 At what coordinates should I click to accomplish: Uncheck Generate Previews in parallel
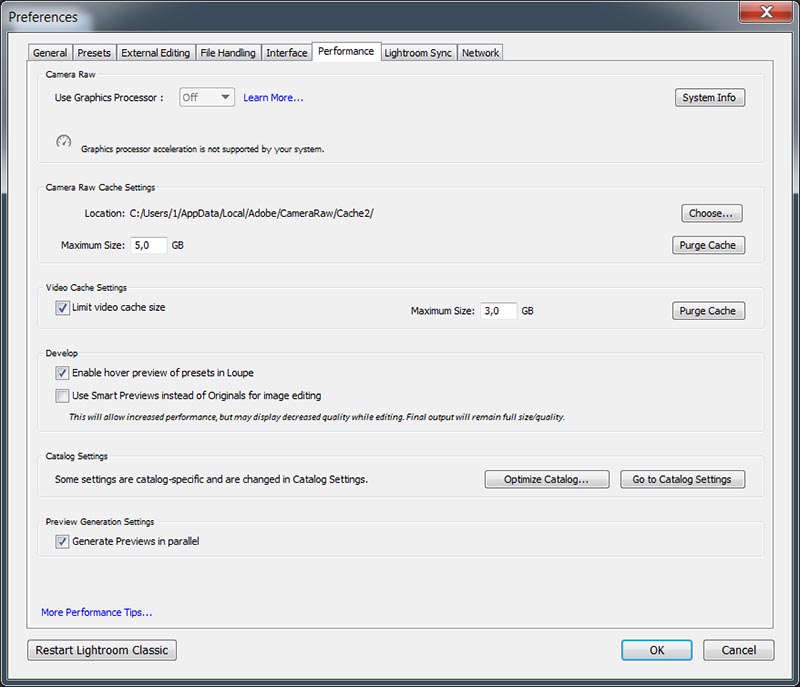point(62,541)
